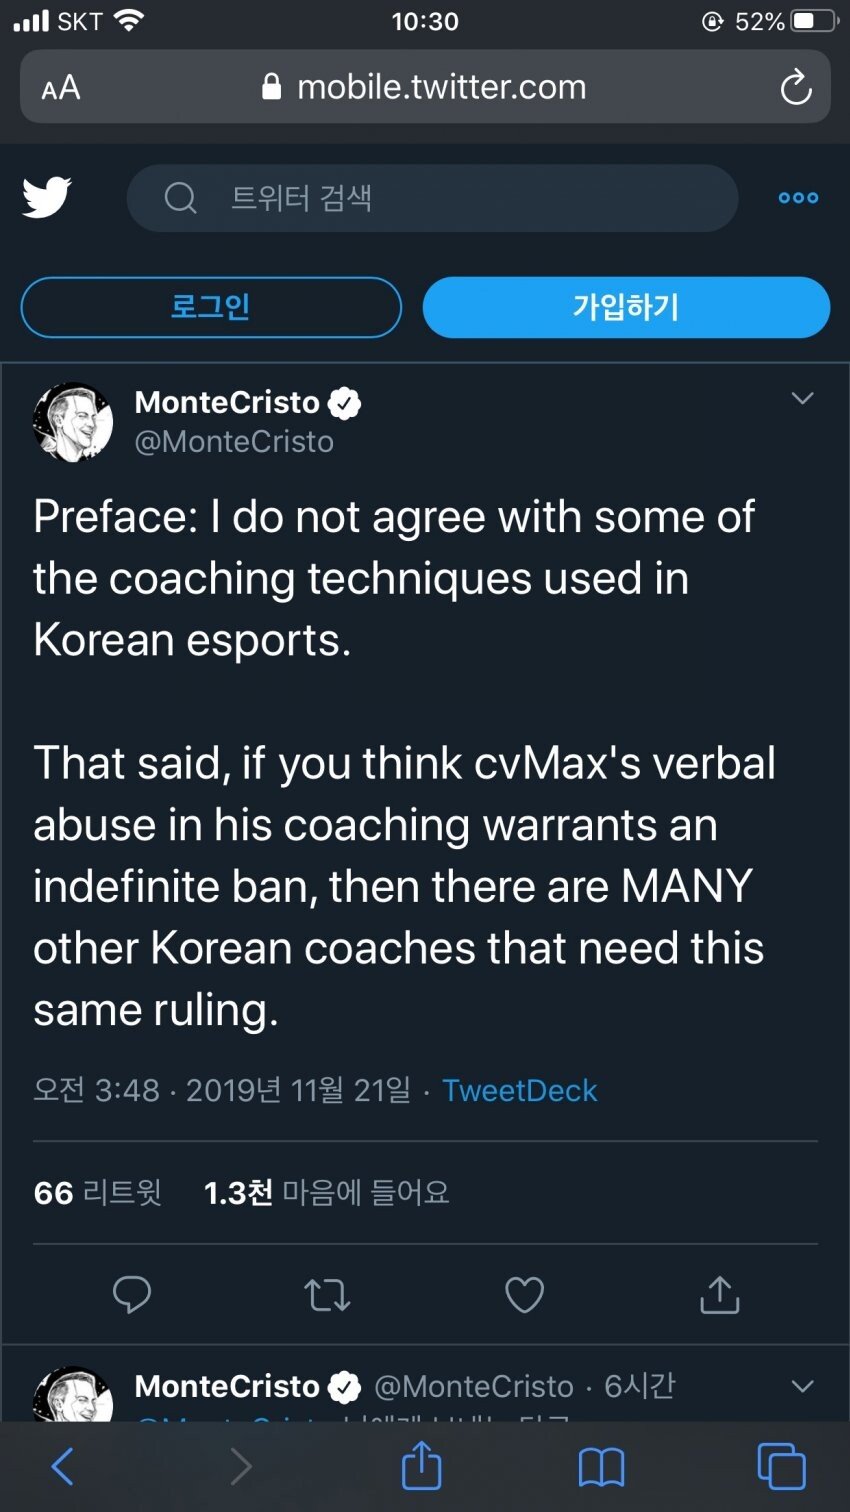The height and width of the screenshot is (1512, 850).
Task: Open MonteCristo's profile picture
Action: pos(74,422)
